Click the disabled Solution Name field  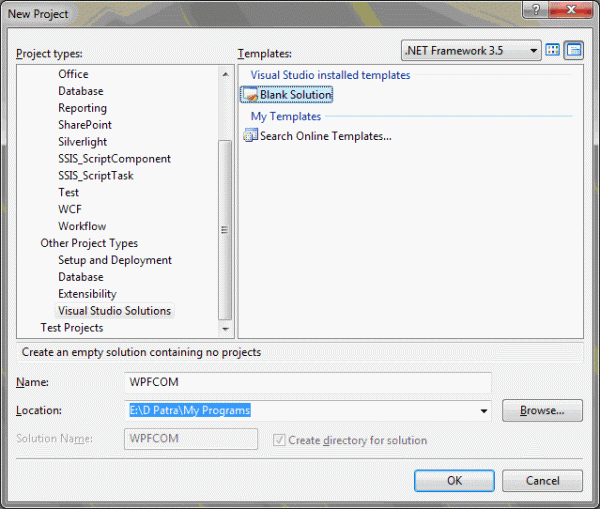click(191, 439)
